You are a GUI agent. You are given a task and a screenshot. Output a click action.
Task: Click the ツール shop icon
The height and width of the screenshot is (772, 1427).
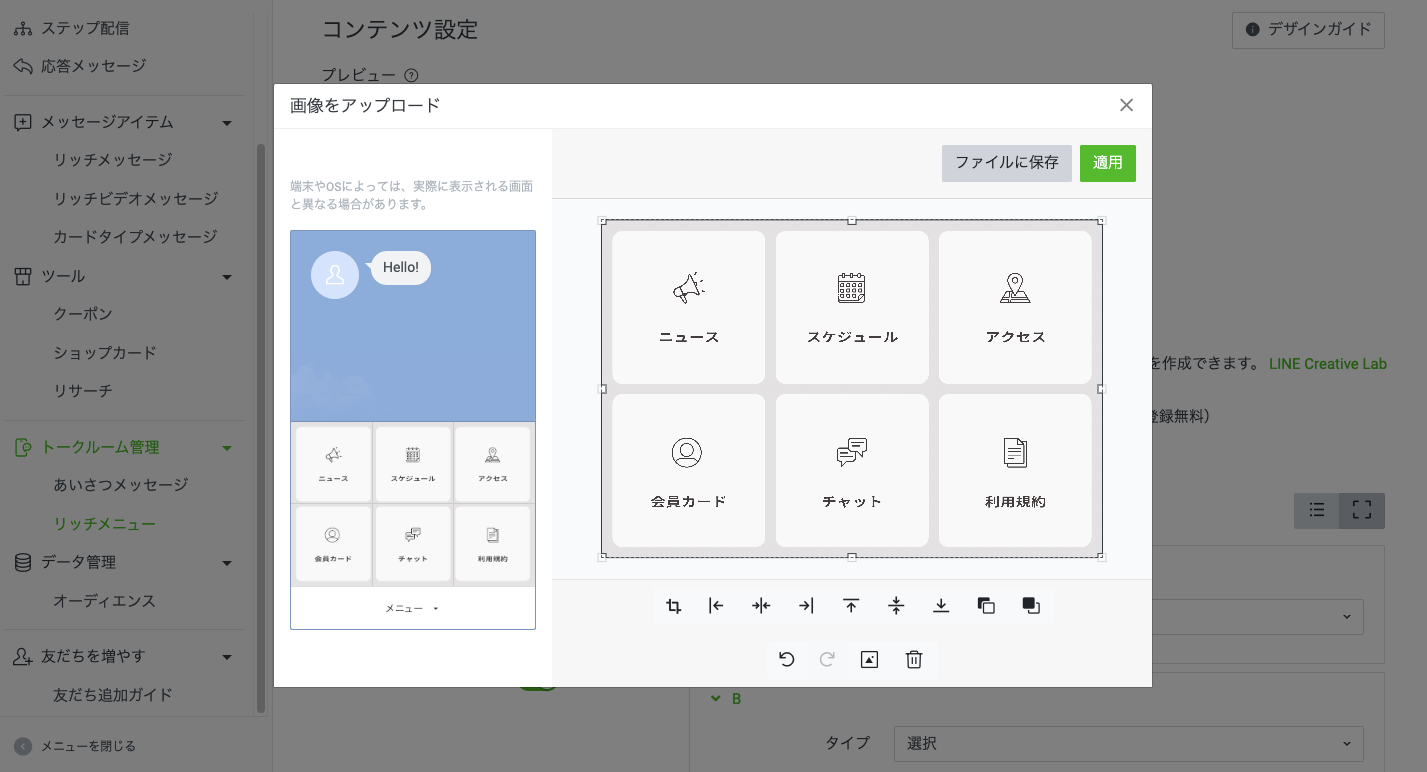(22, 276)
